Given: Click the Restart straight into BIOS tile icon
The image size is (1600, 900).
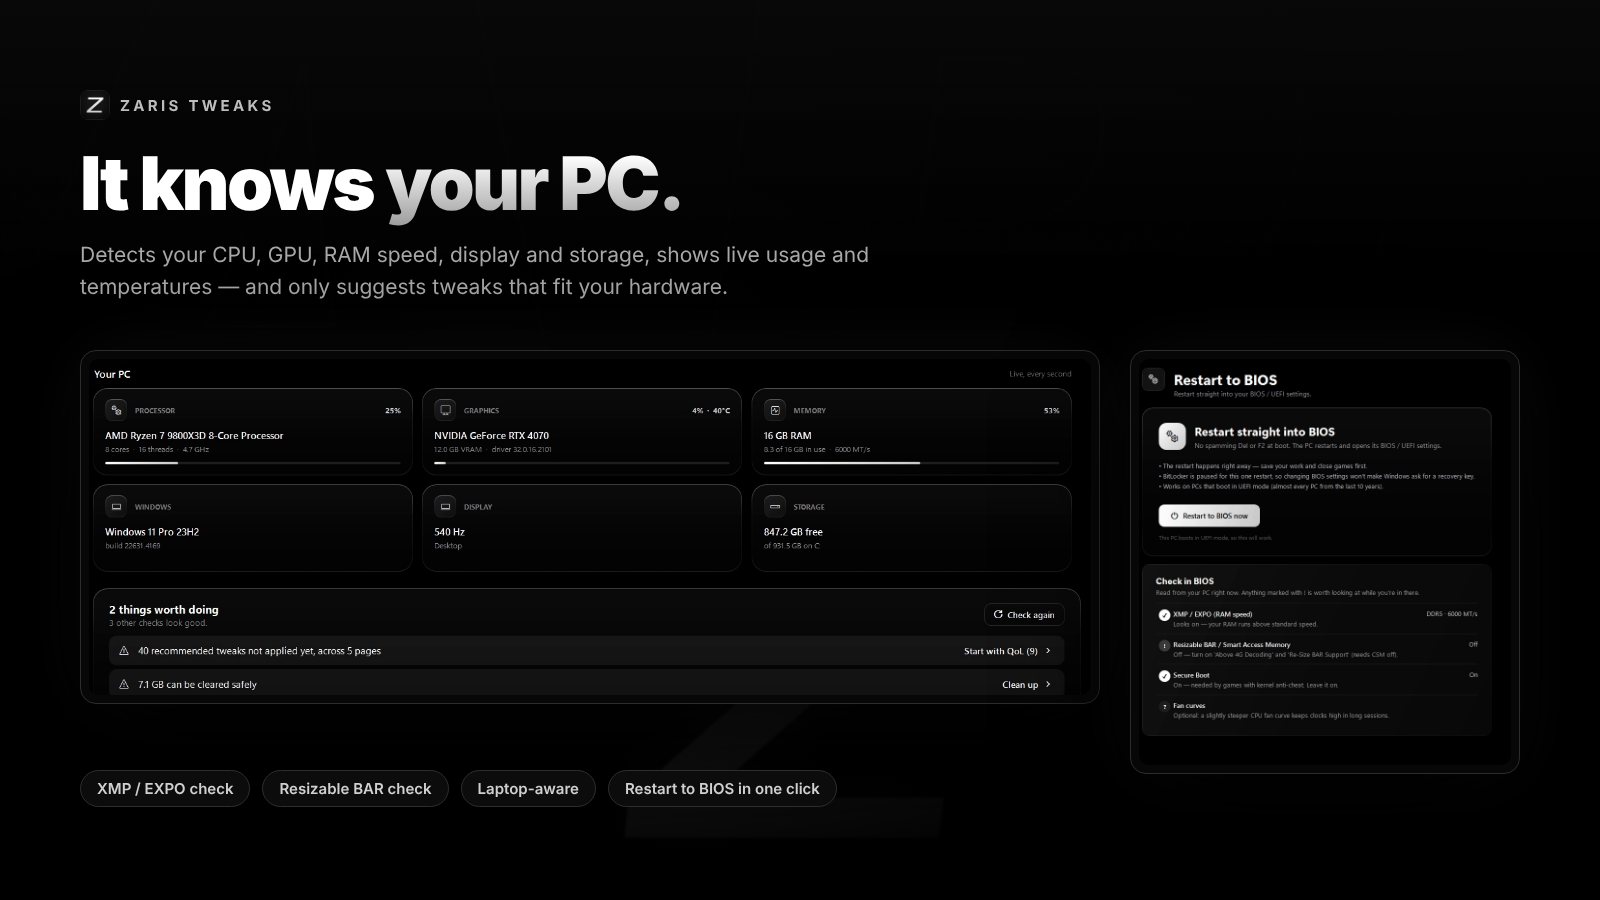Looking at the screenshot, I should point(1172,437).
